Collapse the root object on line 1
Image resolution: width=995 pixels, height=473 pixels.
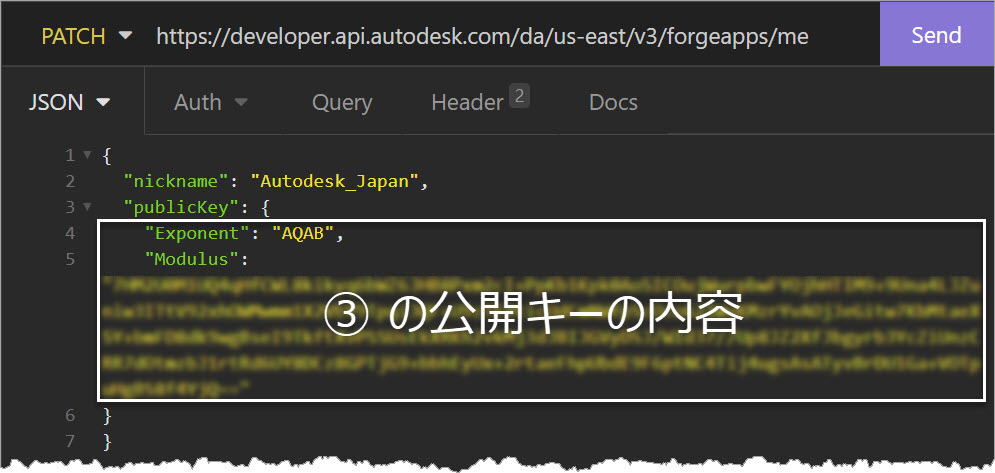click(87, 155)
